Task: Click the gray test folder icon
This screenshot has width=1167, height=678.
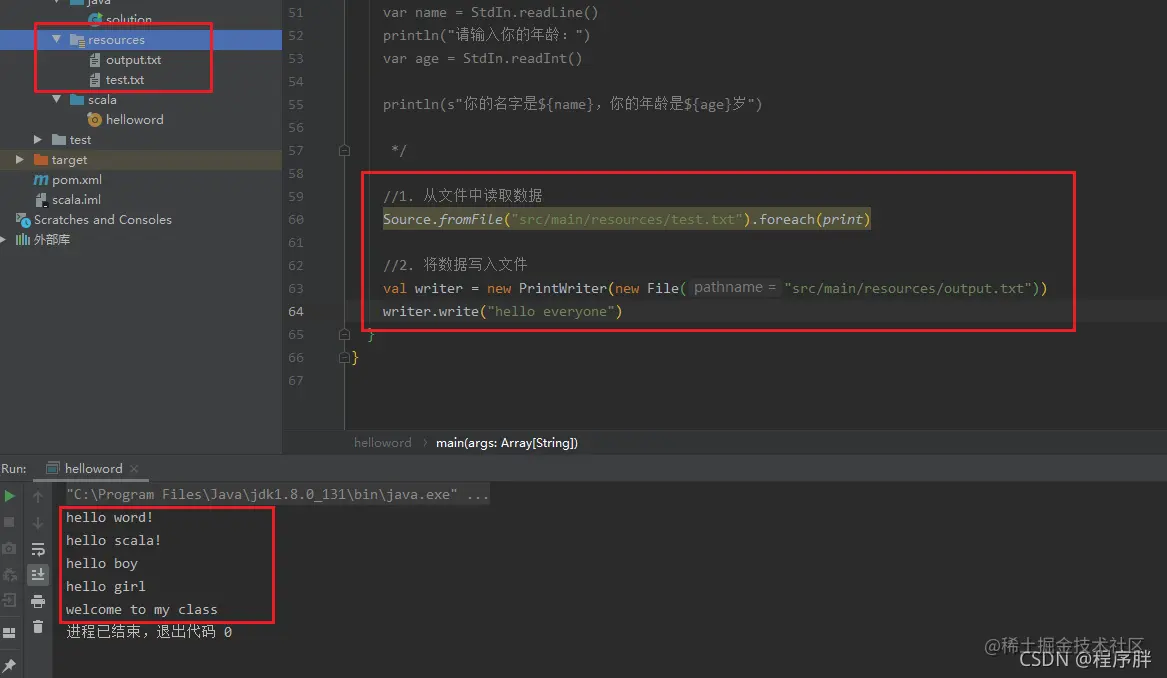Action: click(x=60, y=139)
